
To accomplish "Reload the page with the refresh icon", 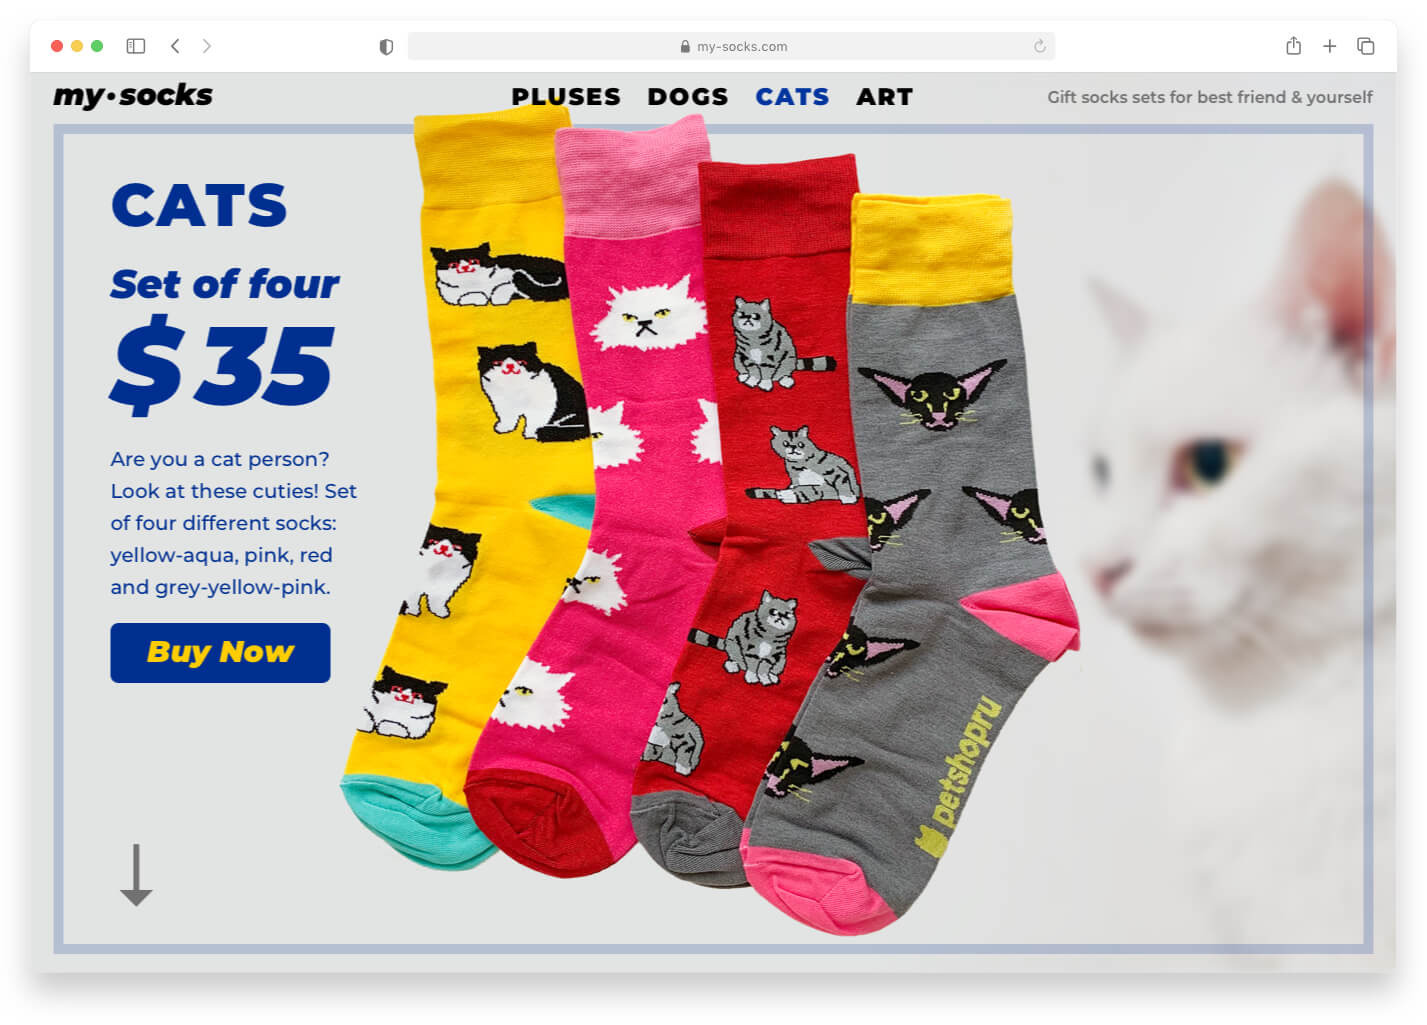I will point(1039,46).
